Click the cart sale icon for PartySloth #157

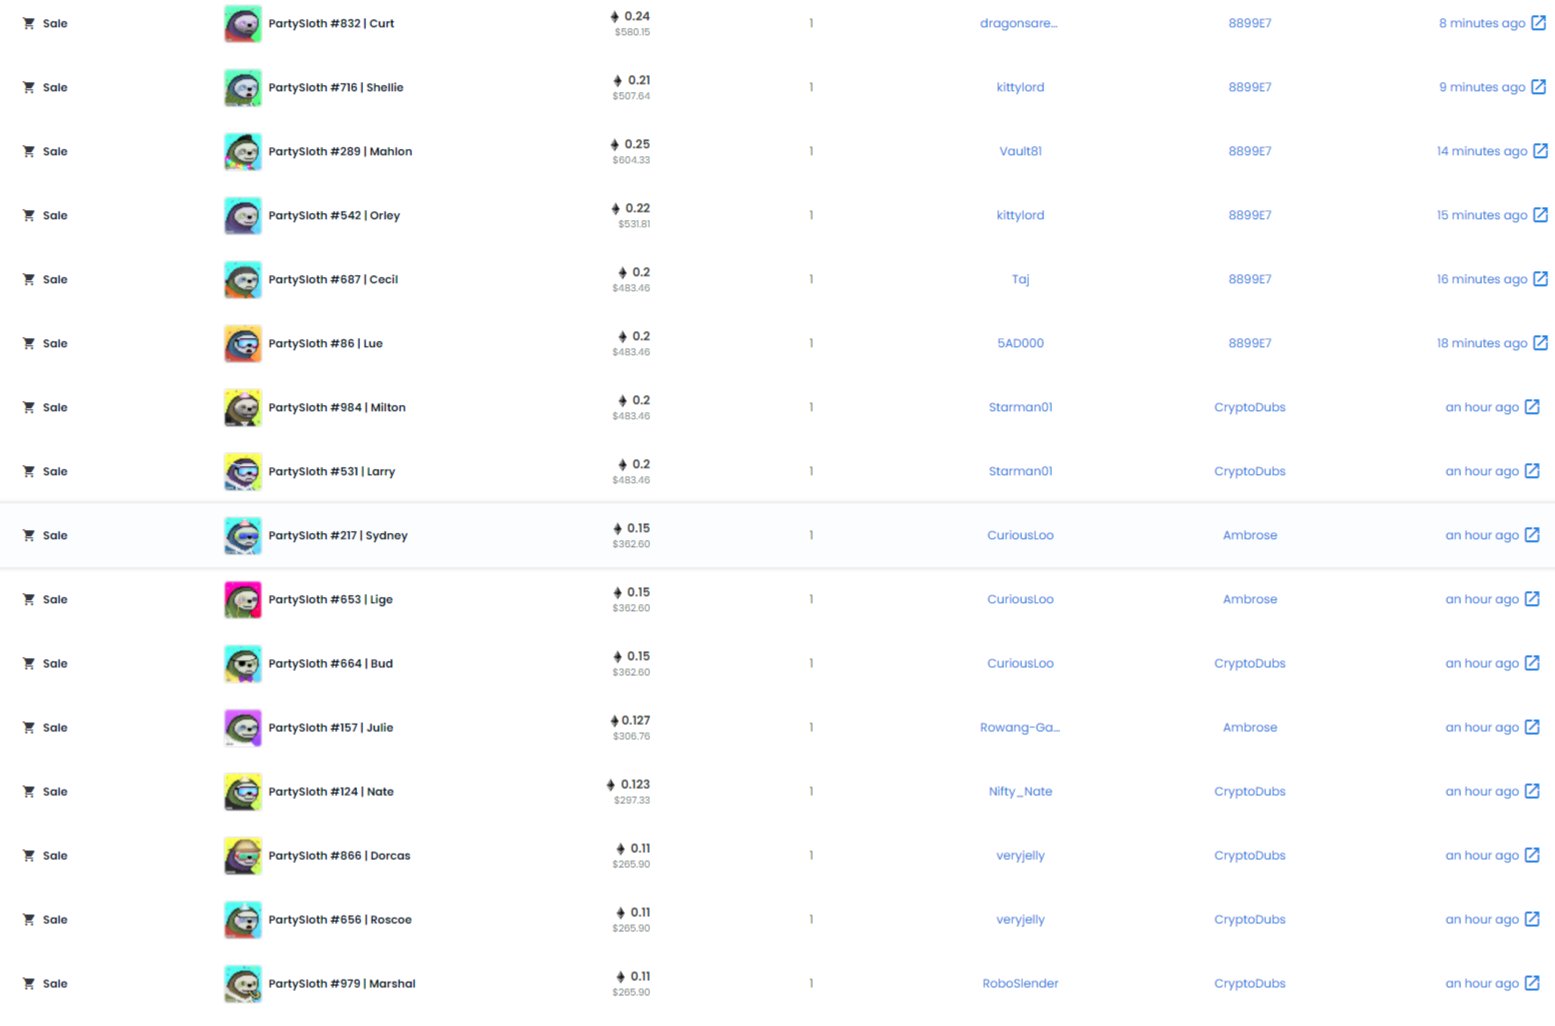(29, 727)
